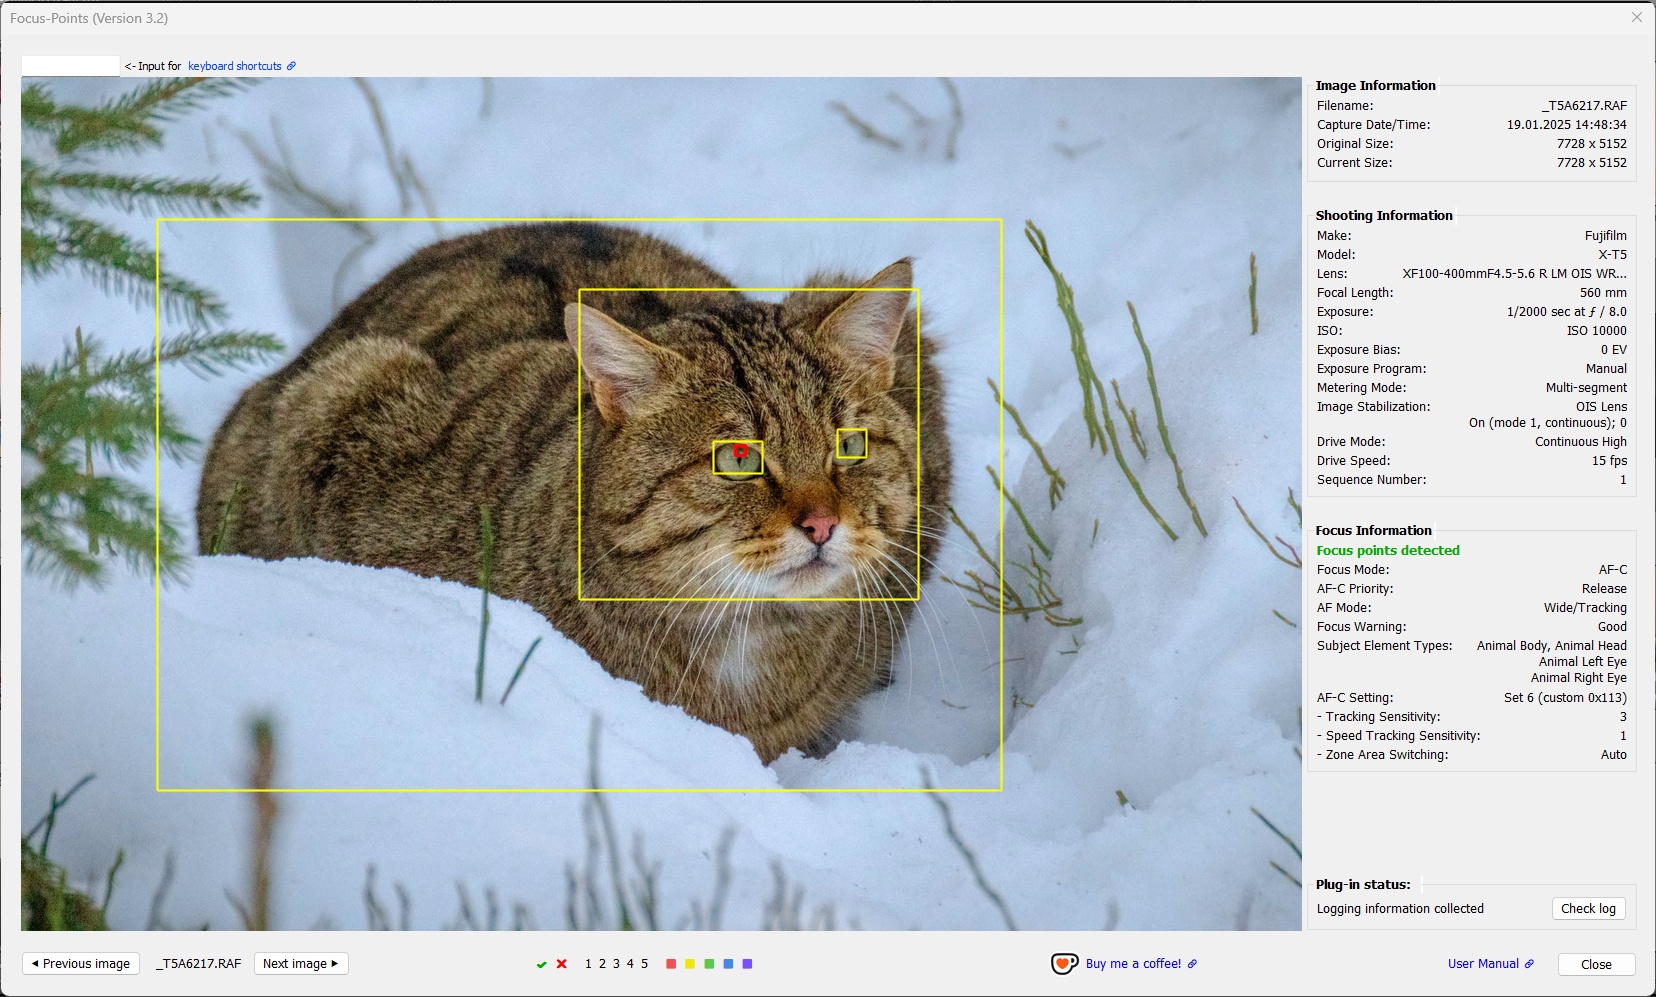This screenshot has width=1656, height=997.
Task: Select the purple color swatch
Action: pos(747,964)
